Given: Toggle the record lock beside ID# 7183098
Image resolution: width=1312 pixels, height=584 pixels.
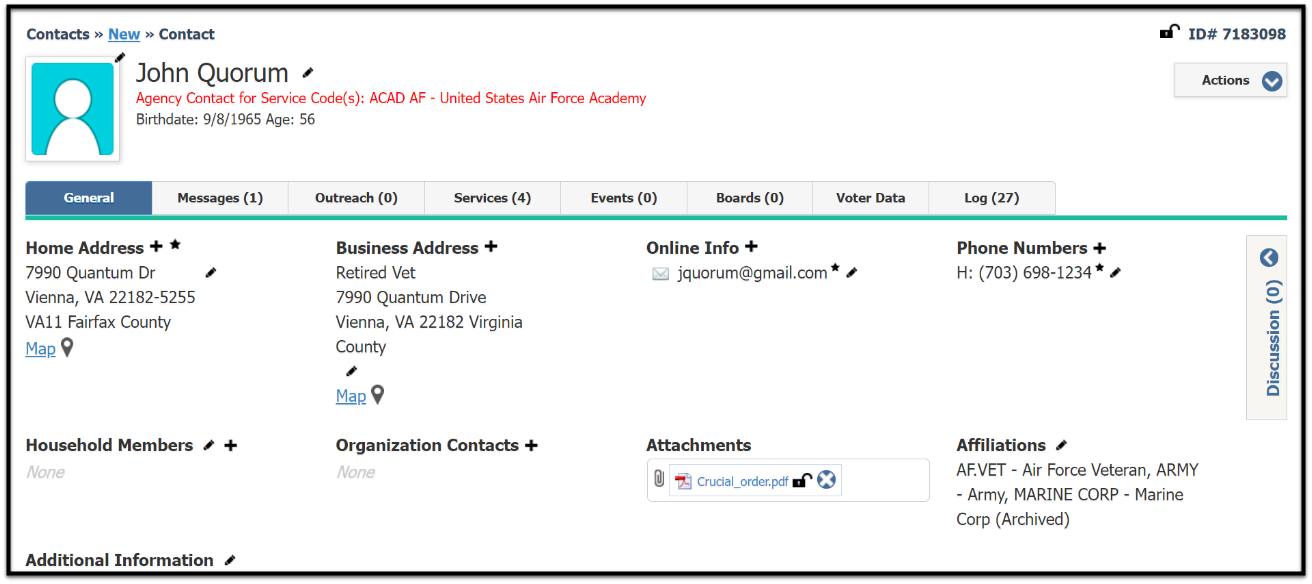Looking at the screenshot, I should [x=1169, y=32].
